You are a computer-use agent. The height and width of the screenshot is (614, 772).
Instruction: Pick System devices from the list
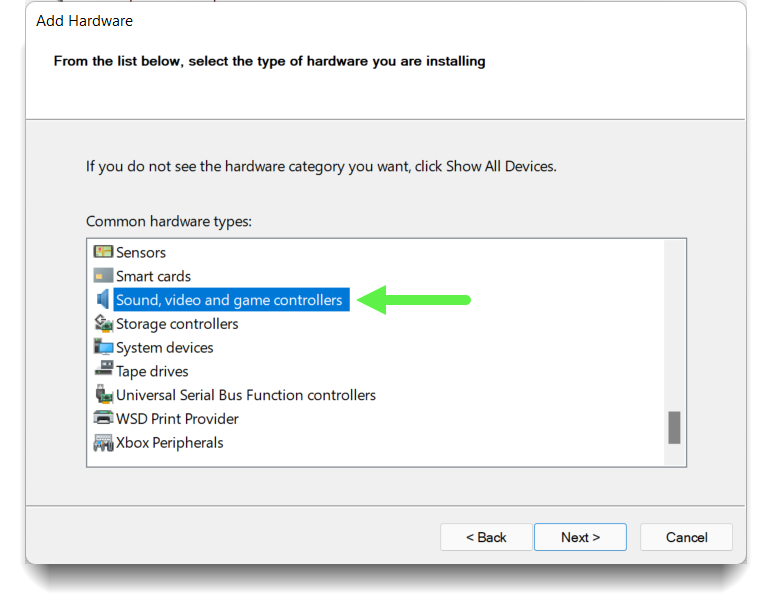(x=164, y=348)
